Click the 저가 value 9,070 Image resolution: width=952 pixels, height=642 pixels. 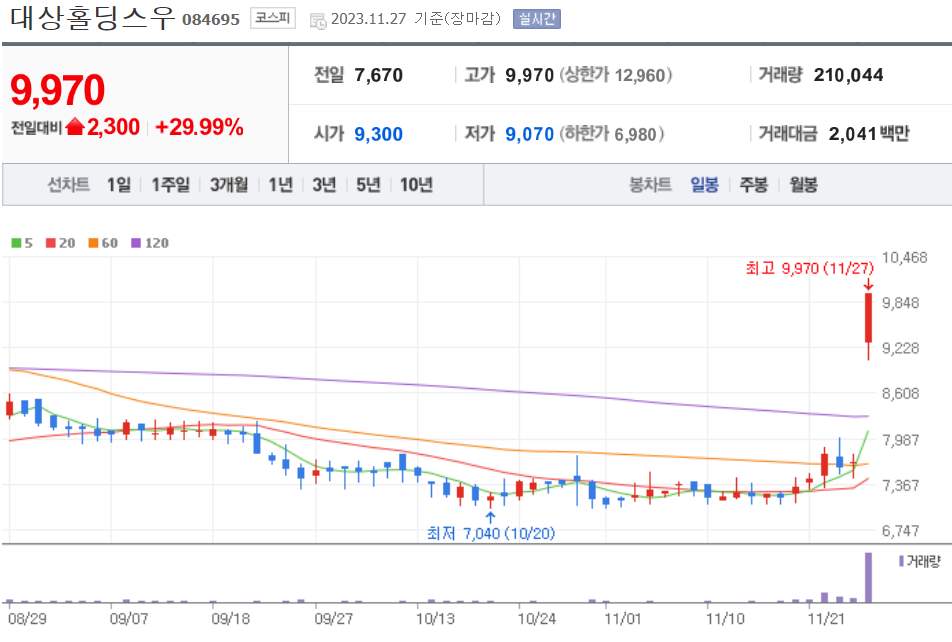tap(529, 134)
